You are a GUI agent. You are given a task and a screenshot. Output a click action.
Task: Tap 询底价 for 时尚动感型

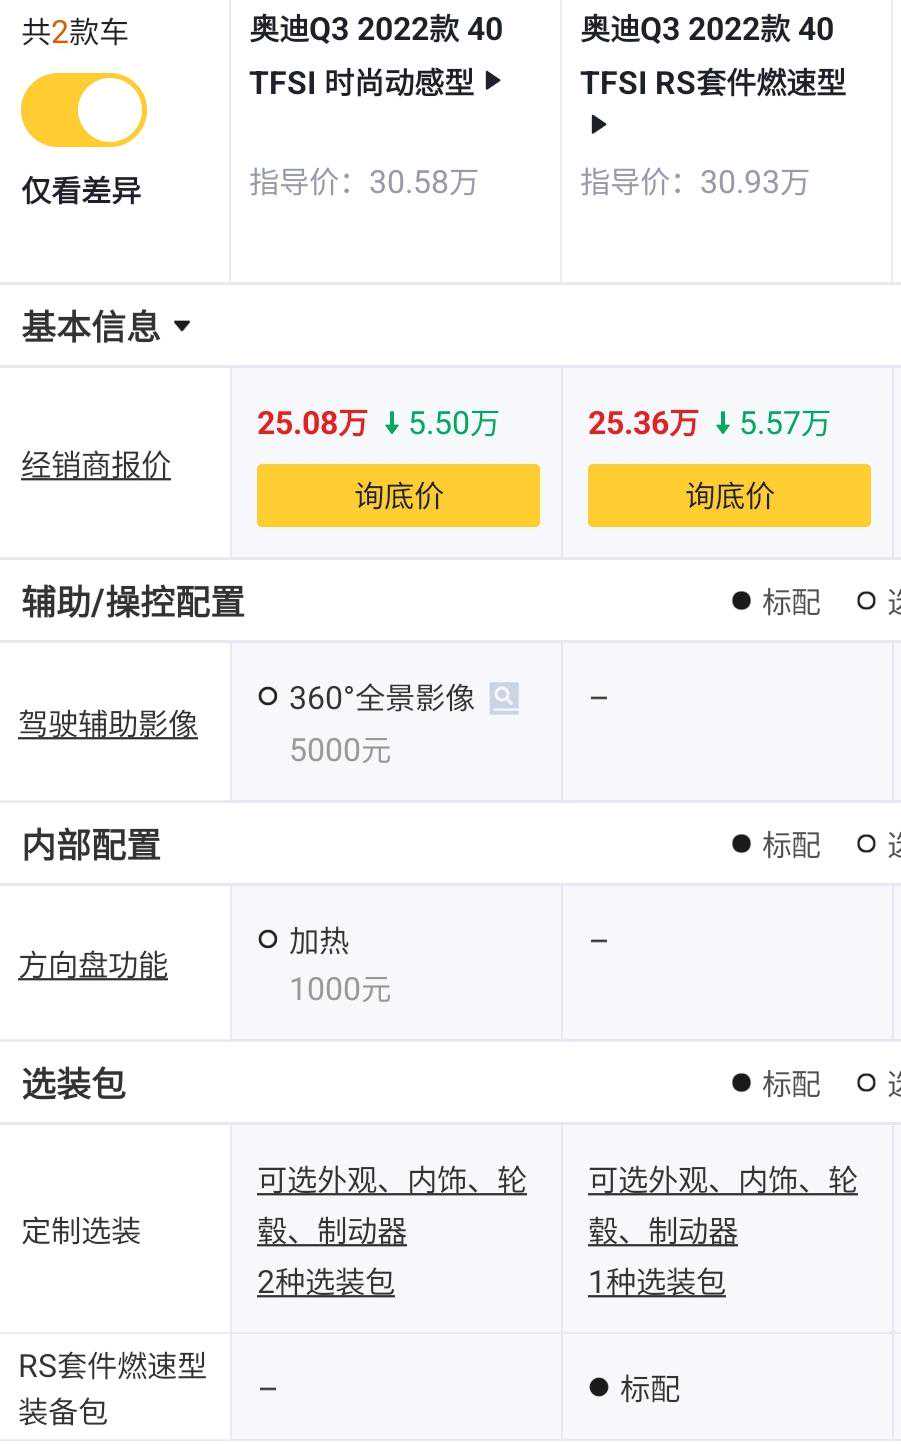[398, 495]
